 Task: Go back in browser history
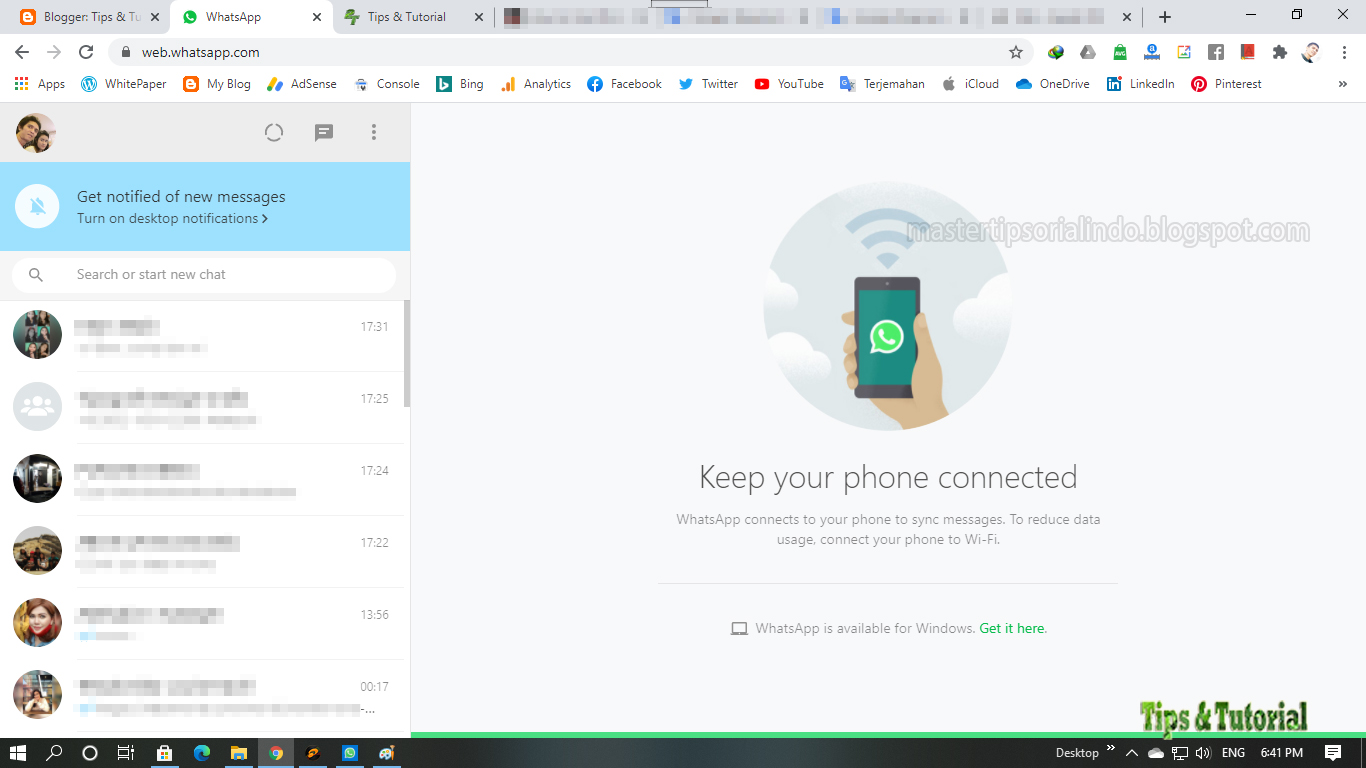[22, 52]
